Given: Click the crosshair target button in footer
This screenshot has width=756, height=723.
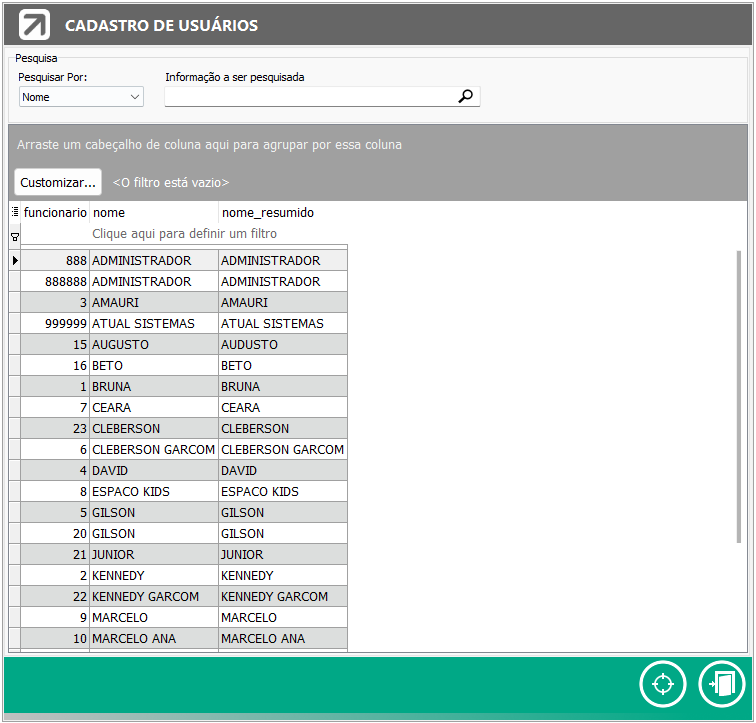Looking at the screenshot, I should point(662,683).
